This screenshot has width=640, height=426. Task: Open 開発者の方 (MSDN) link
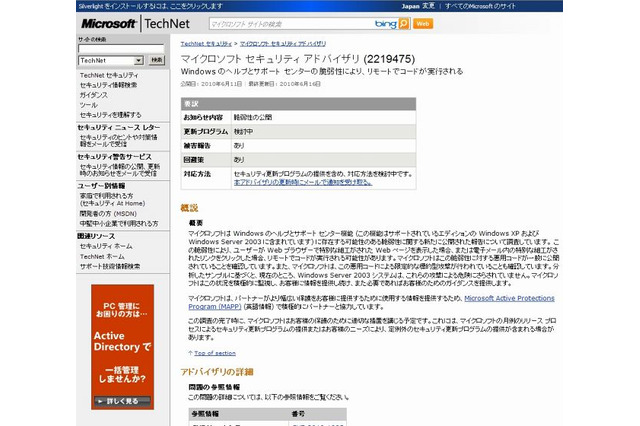click(108, 213)
